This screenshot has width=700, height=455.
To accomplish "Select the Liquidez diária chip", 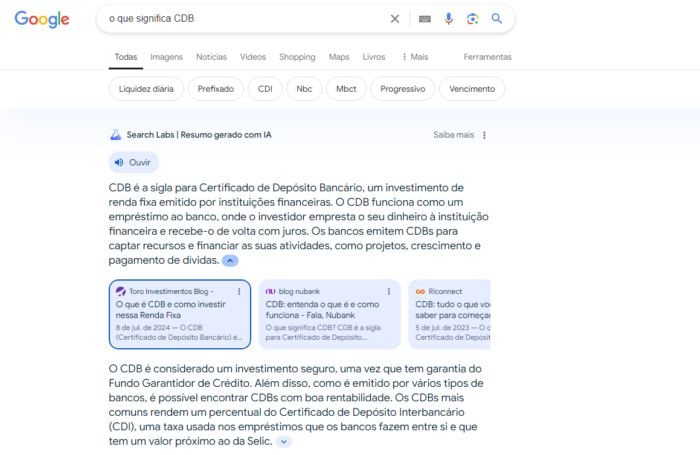I will point(146,89).
